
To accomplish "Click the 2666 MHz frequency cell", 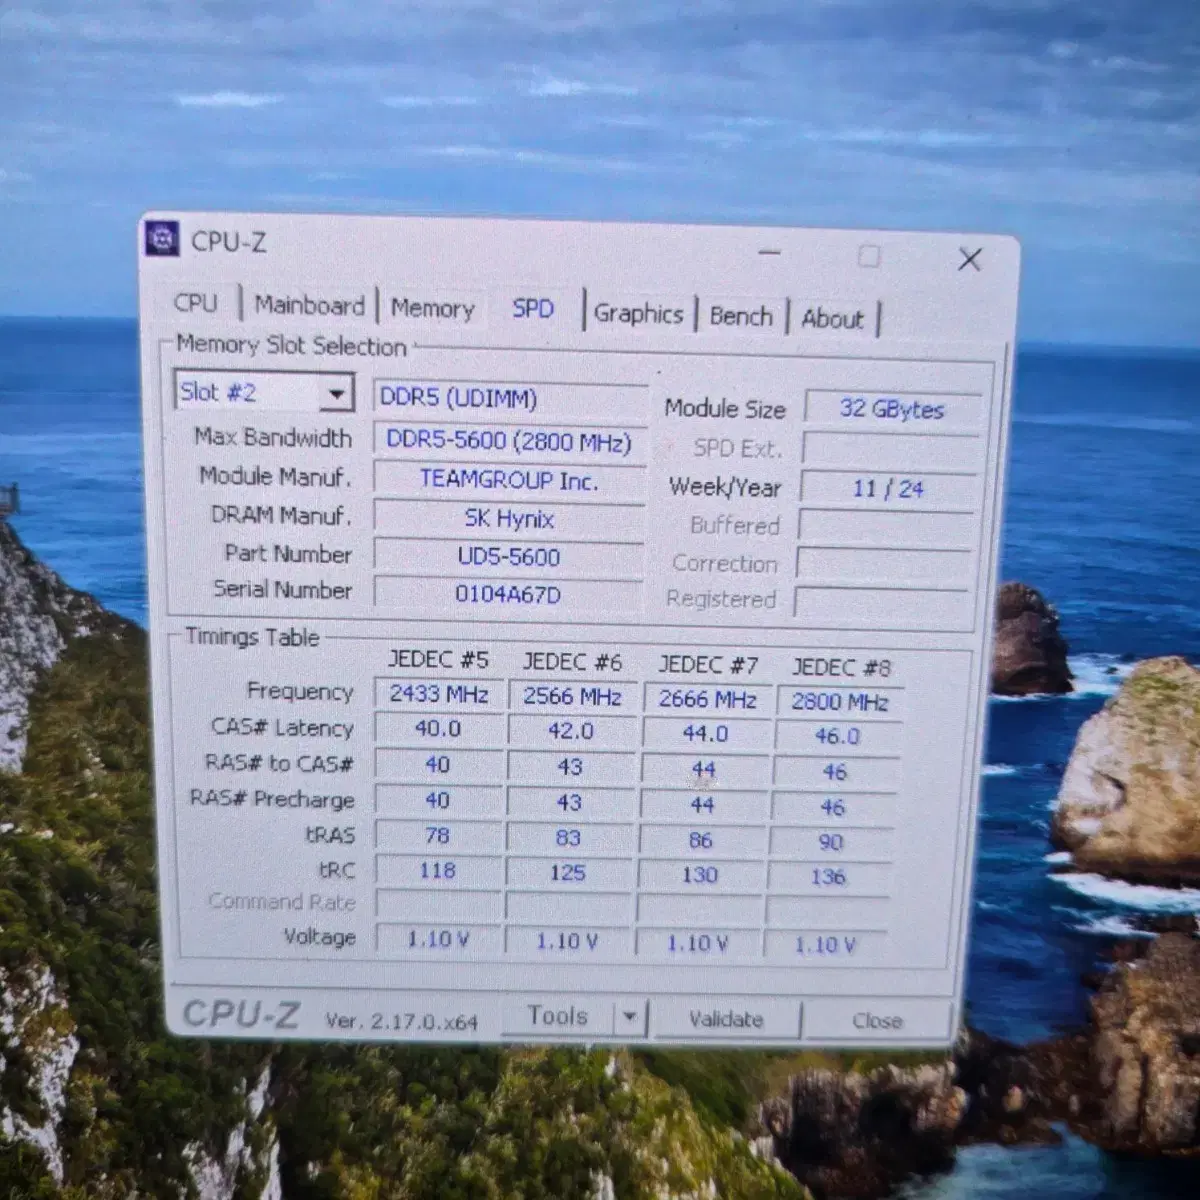I will pos(707,700).
